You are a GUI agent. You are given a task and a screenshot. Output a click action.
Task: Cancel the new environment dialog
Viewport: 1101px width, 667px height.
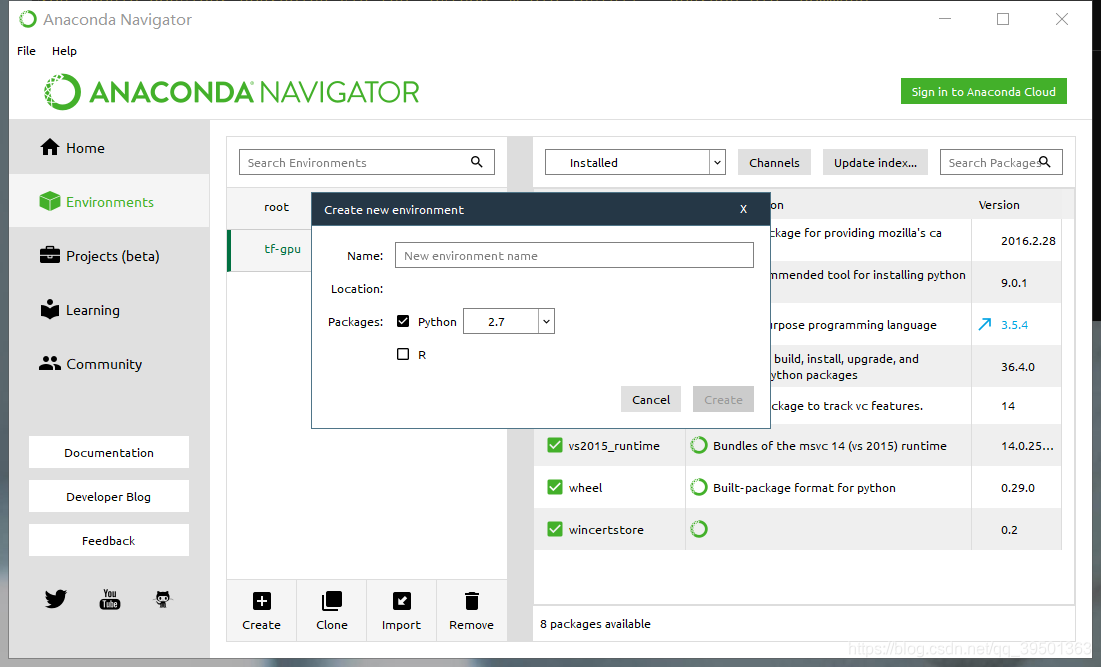(650, 398)
